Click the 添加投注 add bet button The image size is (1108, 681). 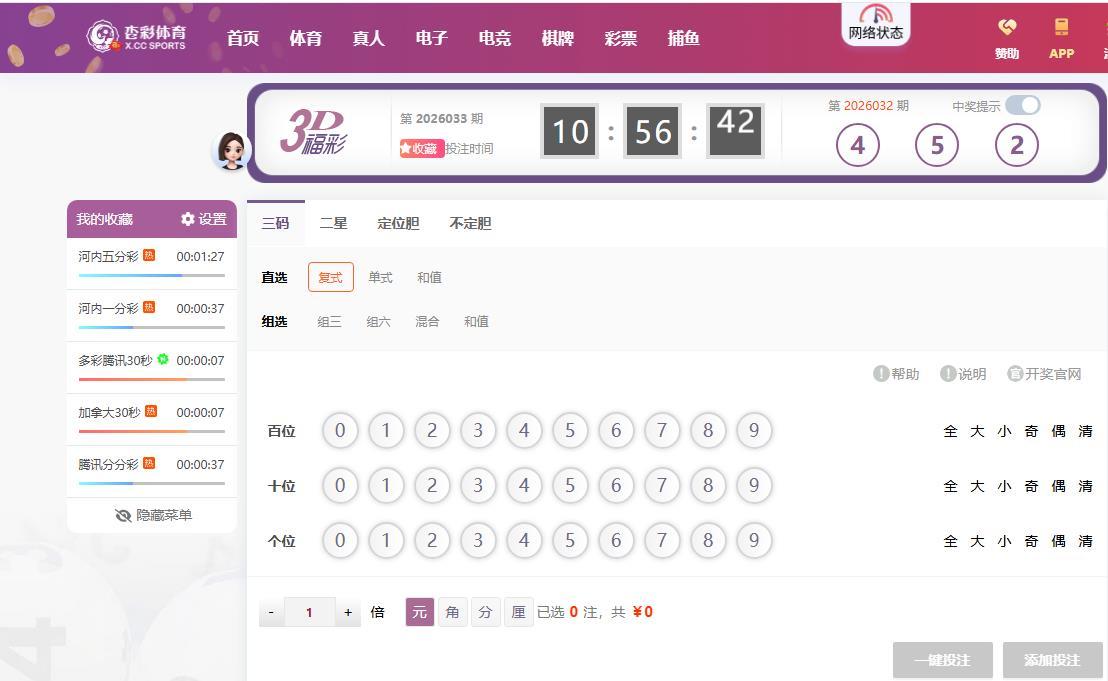(x=1052, y=660)
